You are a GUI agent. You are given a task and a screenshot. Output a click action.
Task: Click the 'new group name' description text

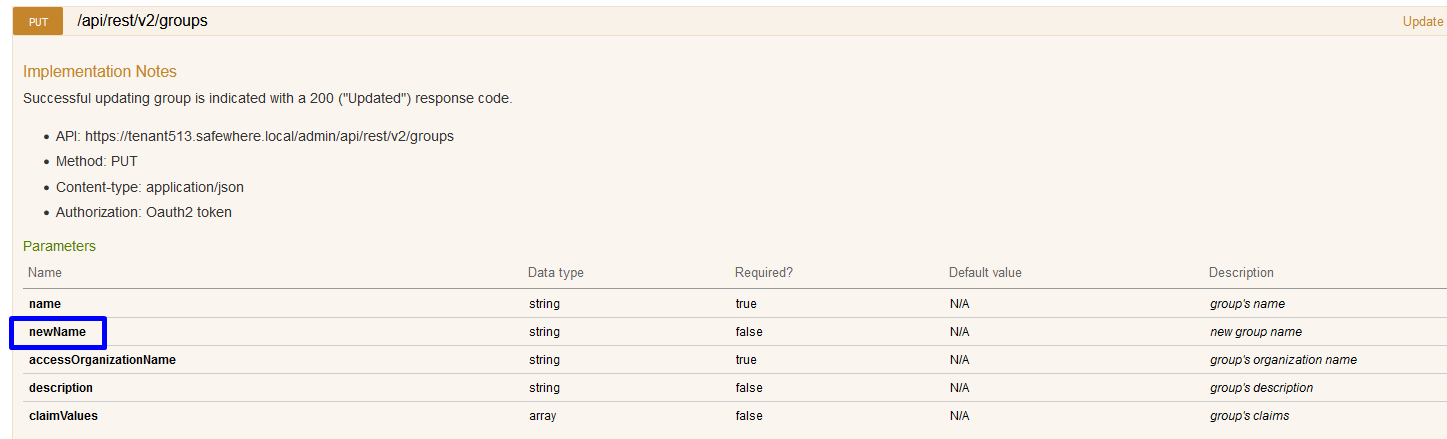click(1255, 332)
